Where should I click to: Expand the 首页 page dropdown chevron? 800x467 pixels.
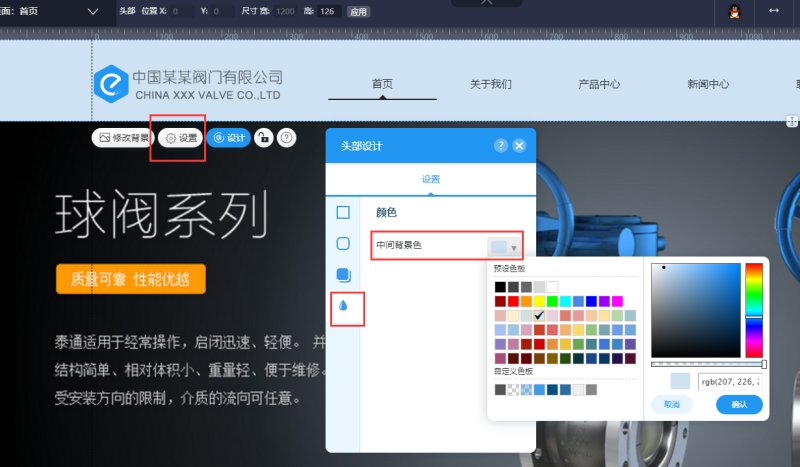pyautogui.click(x=92, y=11)
